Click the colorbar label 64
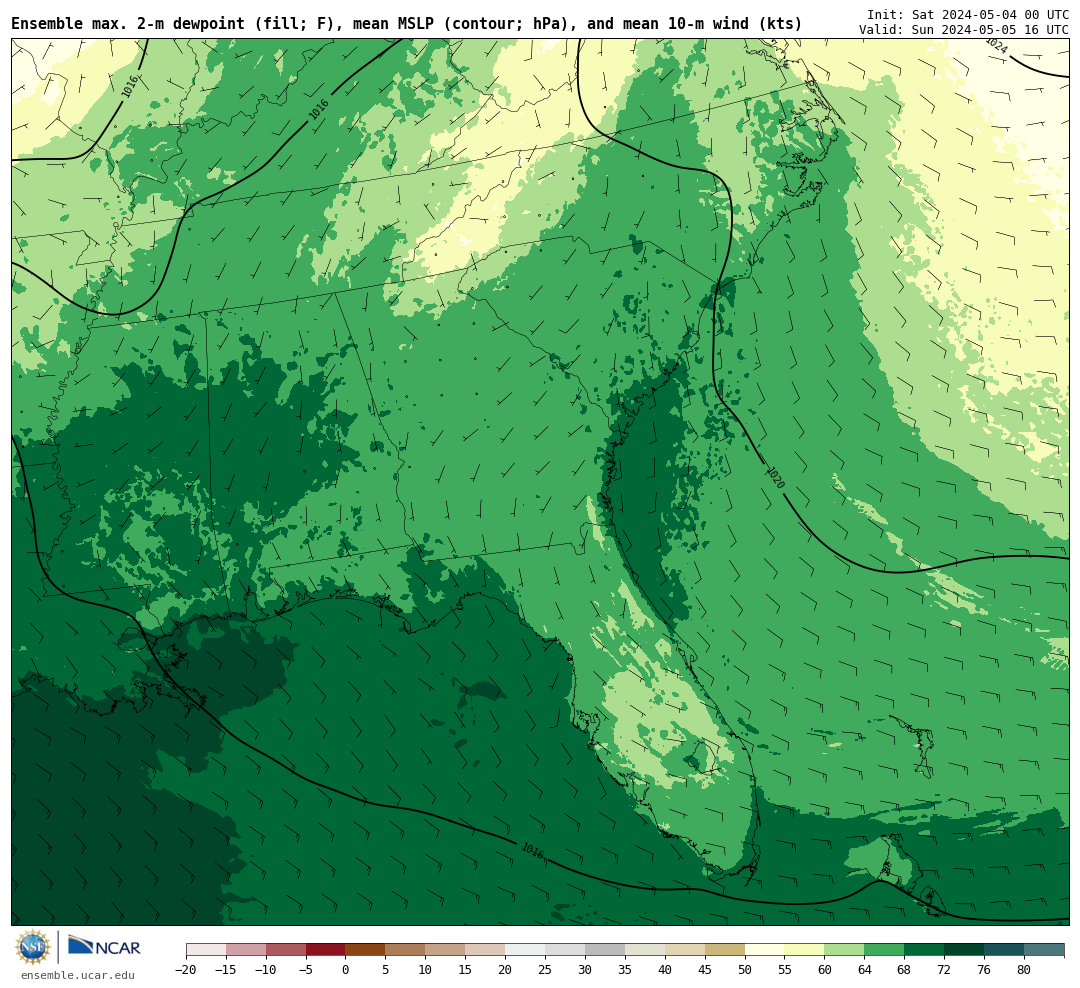Viewport: 1080px width, 988px height. click(865, 970)
